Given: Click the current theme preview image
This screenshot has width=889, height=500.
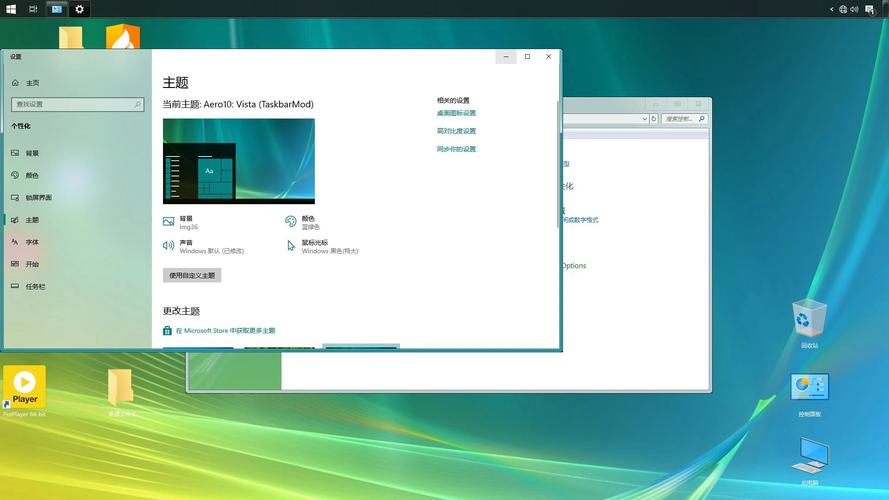Looking at the screenshot, I should tap(239, 161).
